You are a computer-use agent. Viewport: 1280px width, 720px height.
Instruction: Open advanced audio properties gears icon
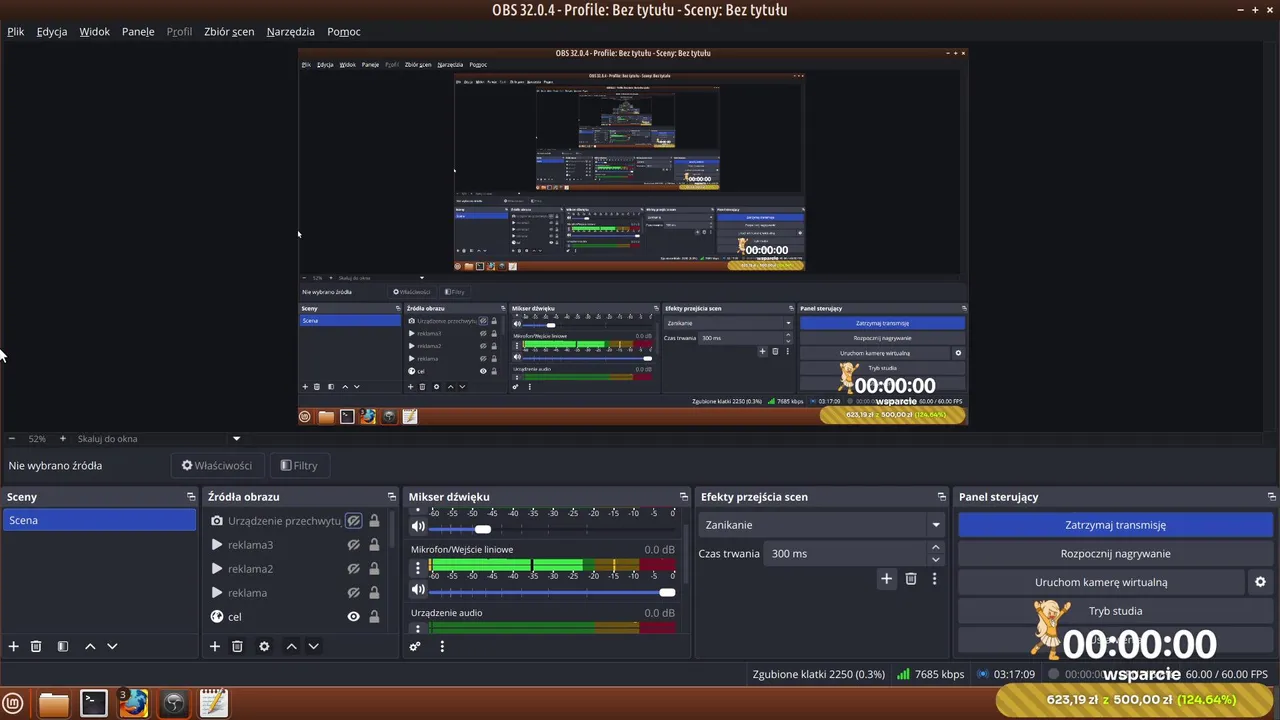[415, 647]
